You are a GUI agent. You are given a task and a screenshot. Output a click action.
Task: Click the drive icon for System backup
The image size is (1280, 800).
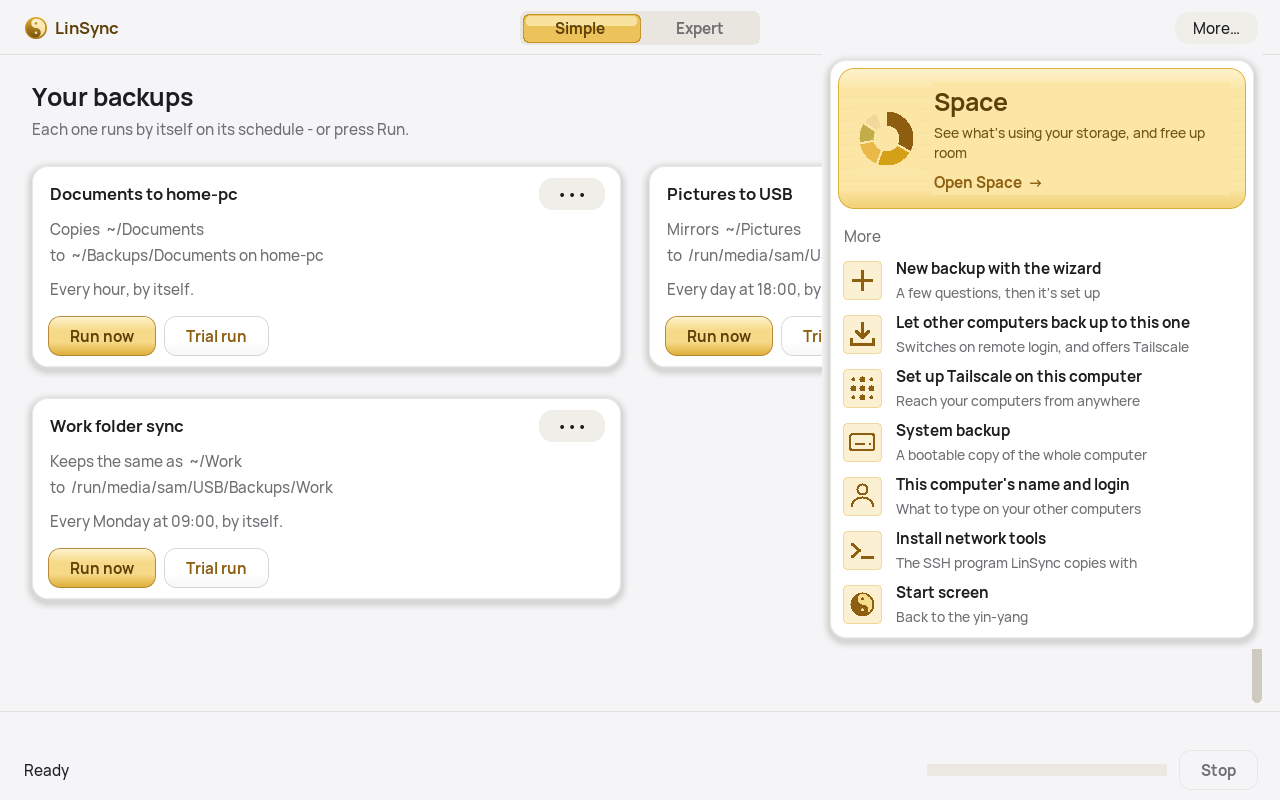(x=862, y=442)
